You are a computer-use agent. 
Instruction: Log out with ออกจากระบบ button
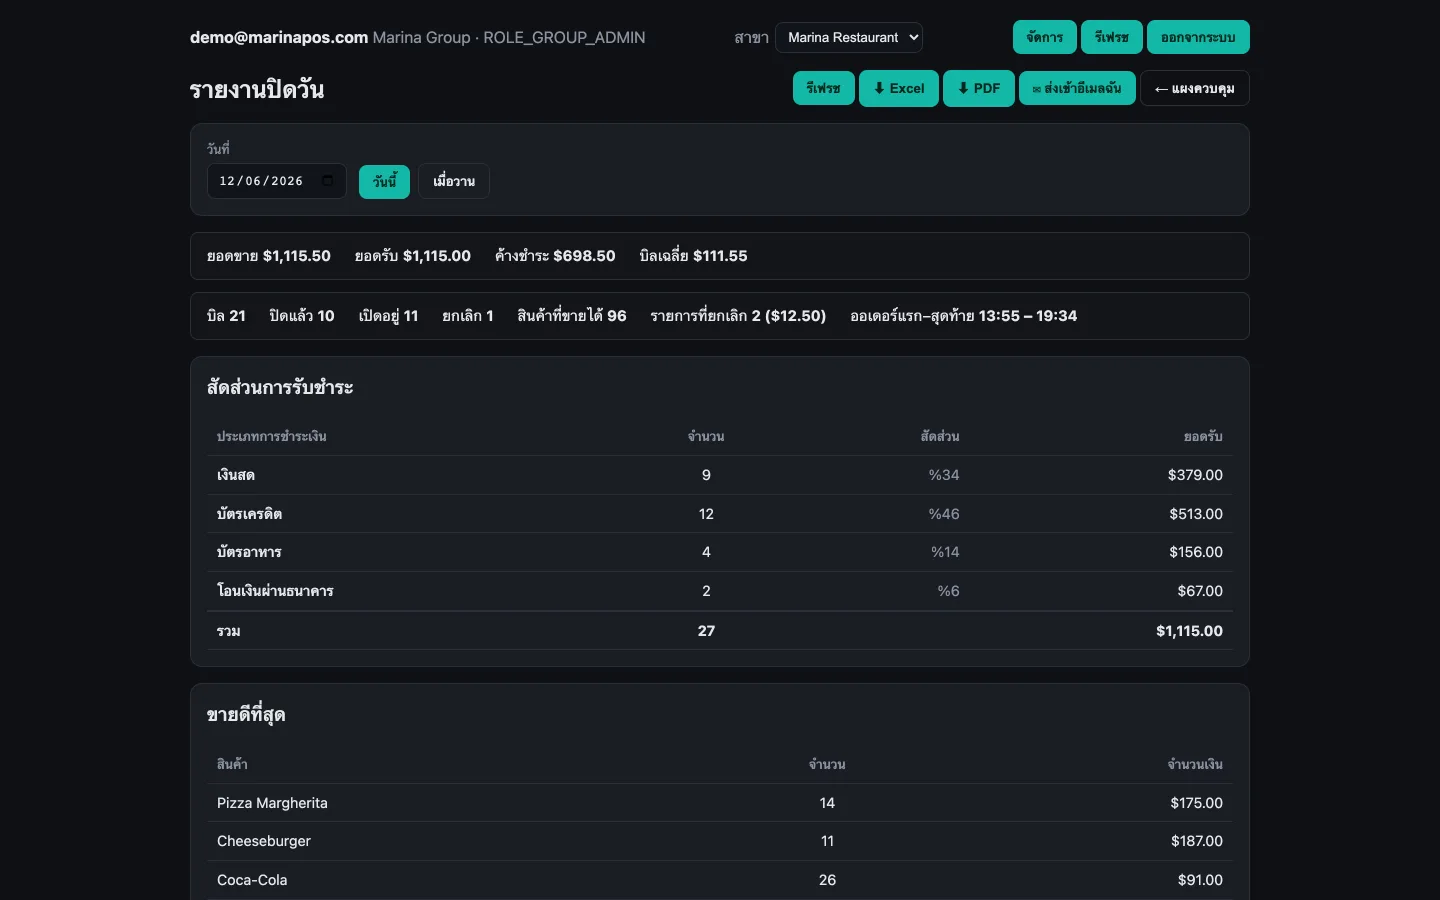click(x=1198, y=37)
